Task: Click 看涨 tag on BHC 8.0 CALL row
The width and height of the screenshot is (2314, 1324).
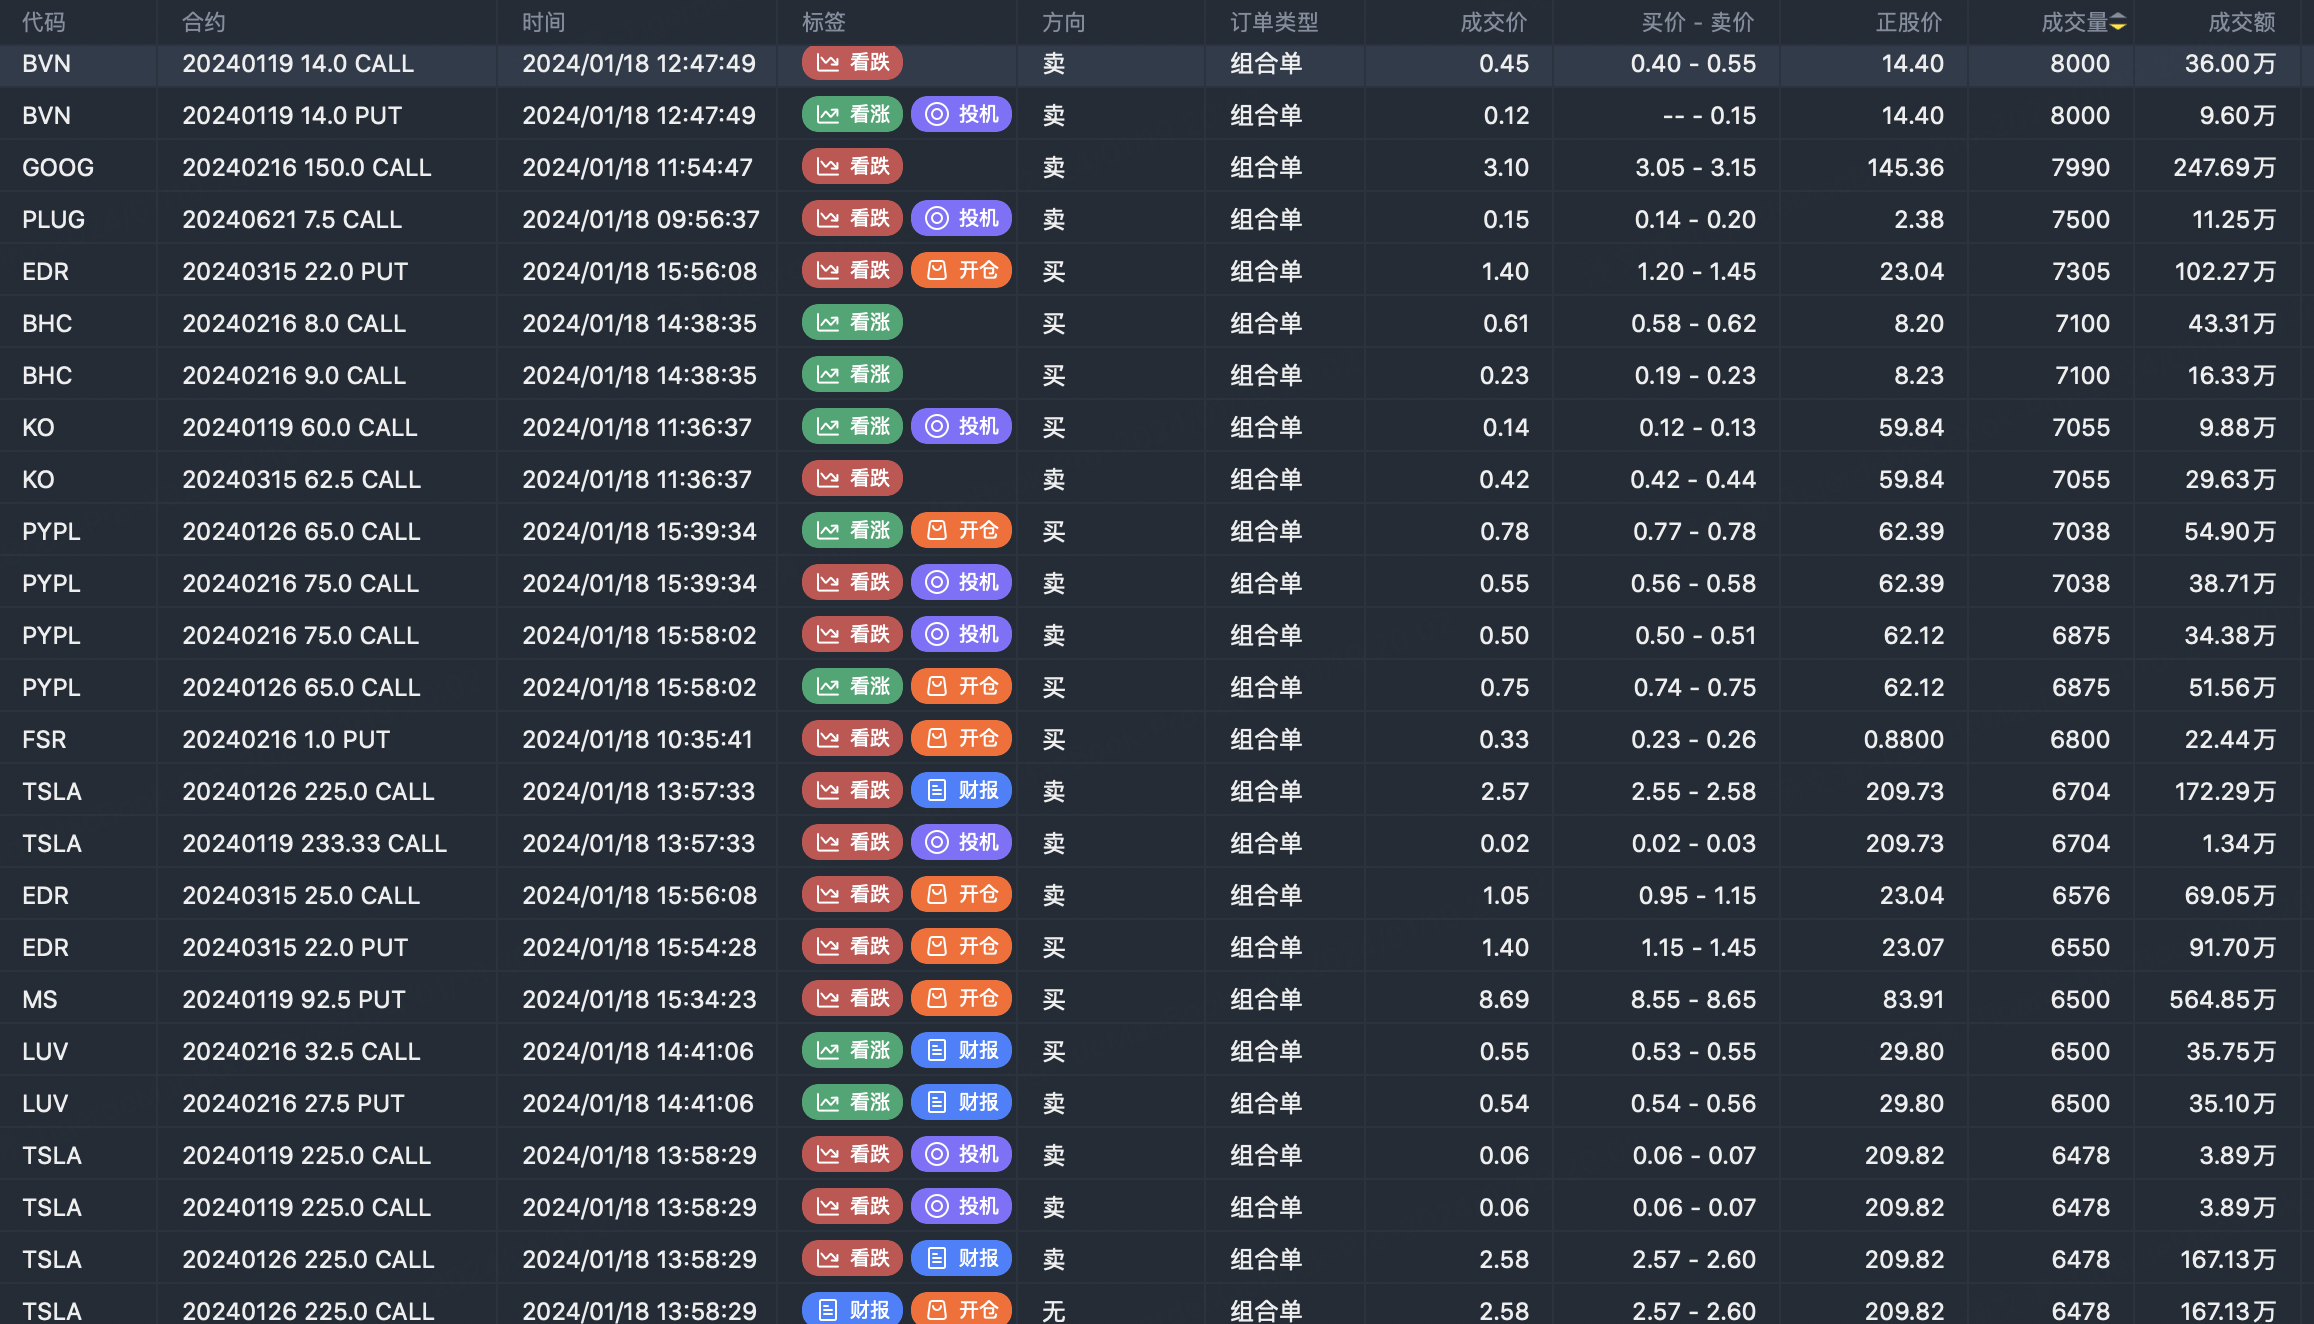Action: point(852,323)
